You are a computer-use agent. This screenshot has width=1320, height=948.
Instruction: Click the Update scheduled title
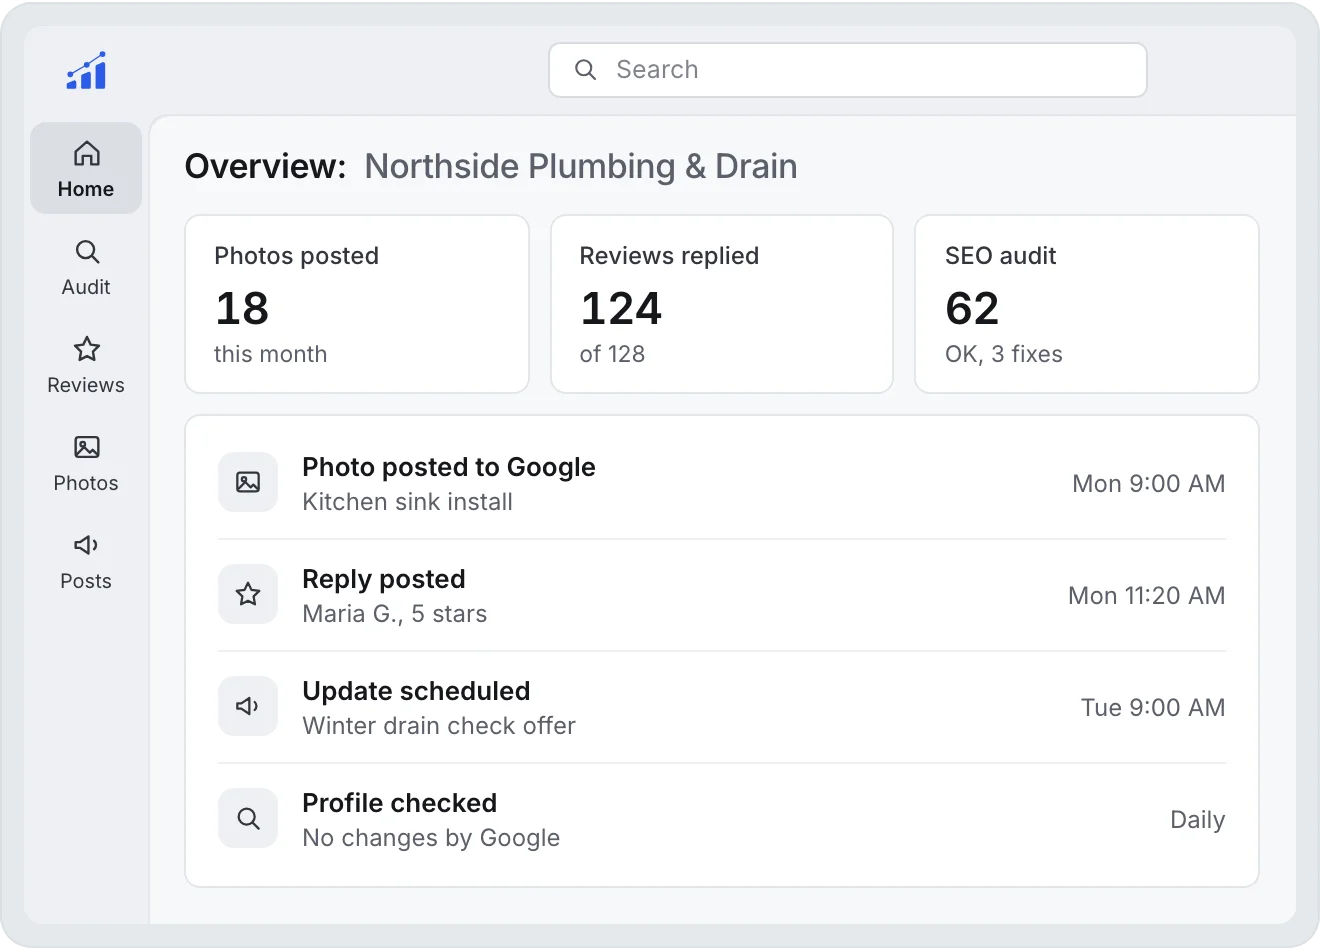coord(416,691)
